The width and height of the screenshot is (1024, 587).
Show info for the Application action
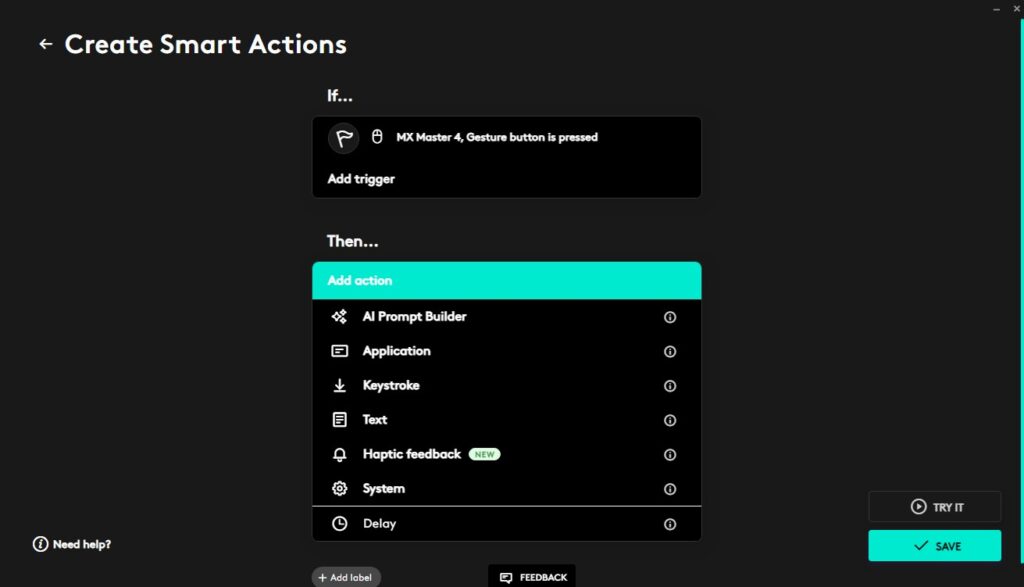[x=670, y=352]
